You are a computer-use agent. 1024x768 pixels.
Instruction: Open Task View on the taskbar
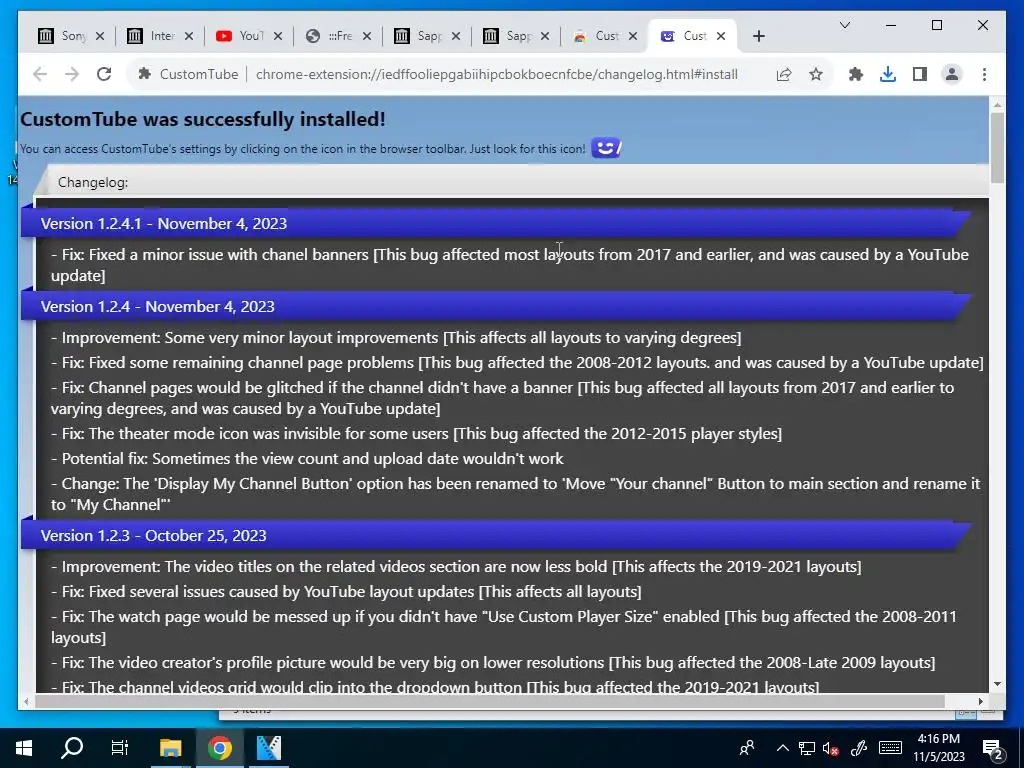tap(120, 748)
